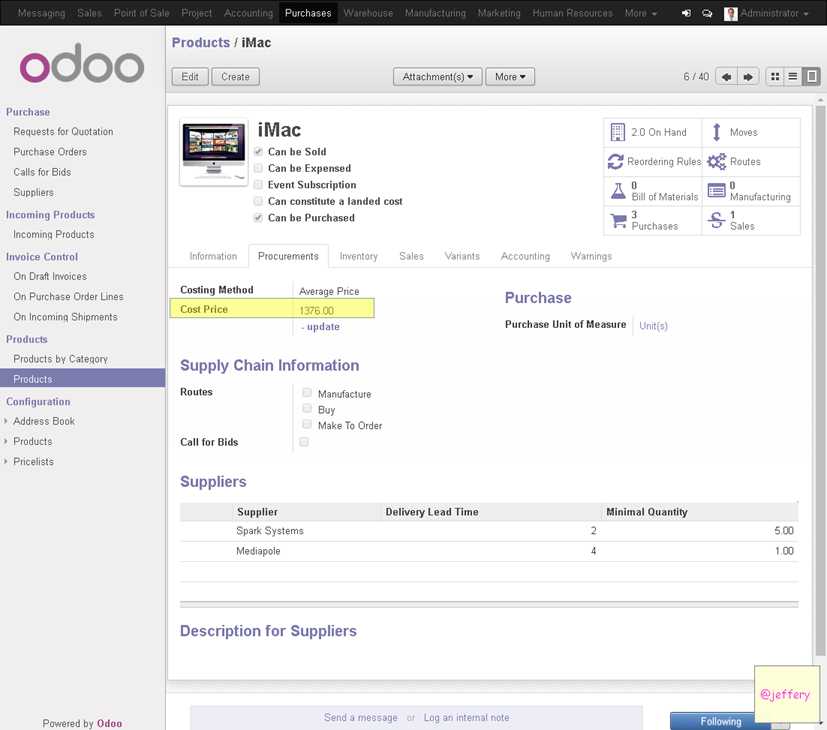Click the Odoo link in footer
The height and width of the screenshot is (730, 827).
(109, 724)
